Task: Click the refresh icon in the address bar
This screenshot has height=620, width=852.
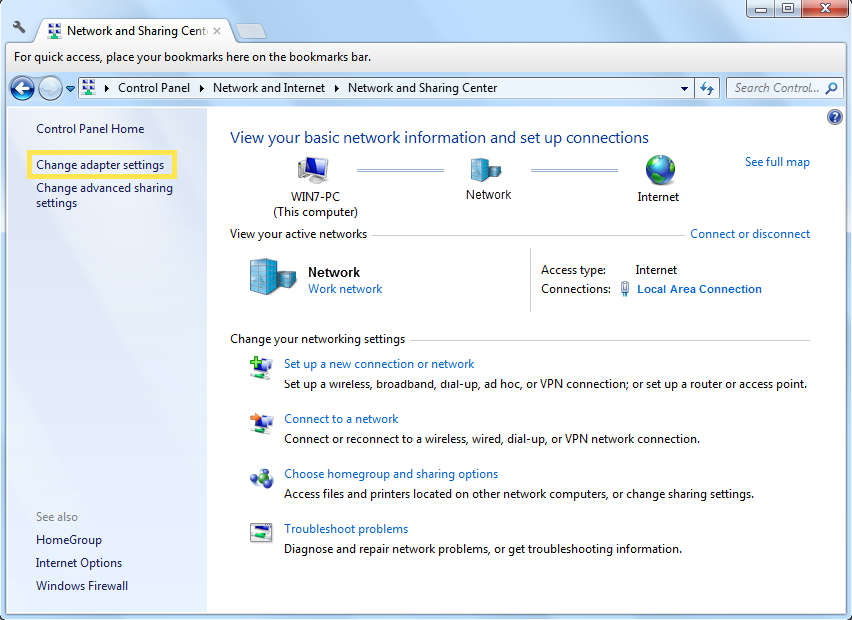Action: (707, 88)
